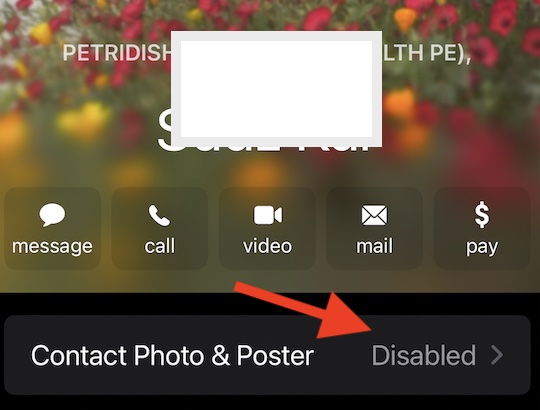540x410 pixels.
Task: Tap the phone handset call icon
Action: (x=159, y=215)
